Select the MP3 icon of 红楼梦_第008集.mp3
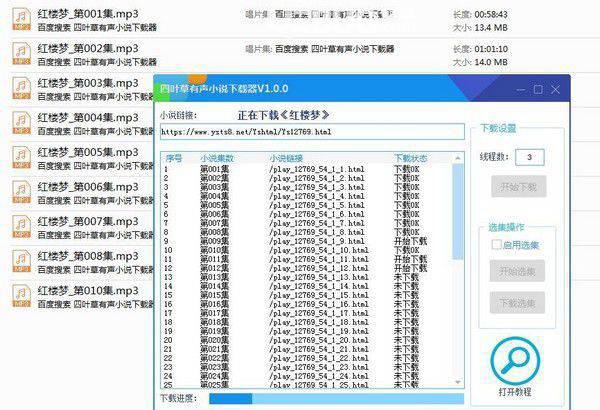 pos(21,261)
